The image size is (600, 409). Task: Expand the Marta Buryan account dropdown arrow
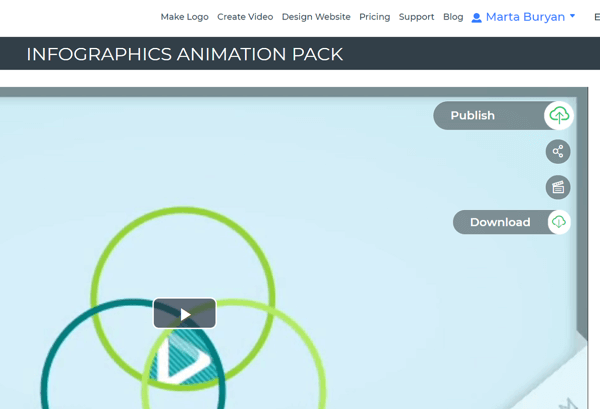coord(572,16)
